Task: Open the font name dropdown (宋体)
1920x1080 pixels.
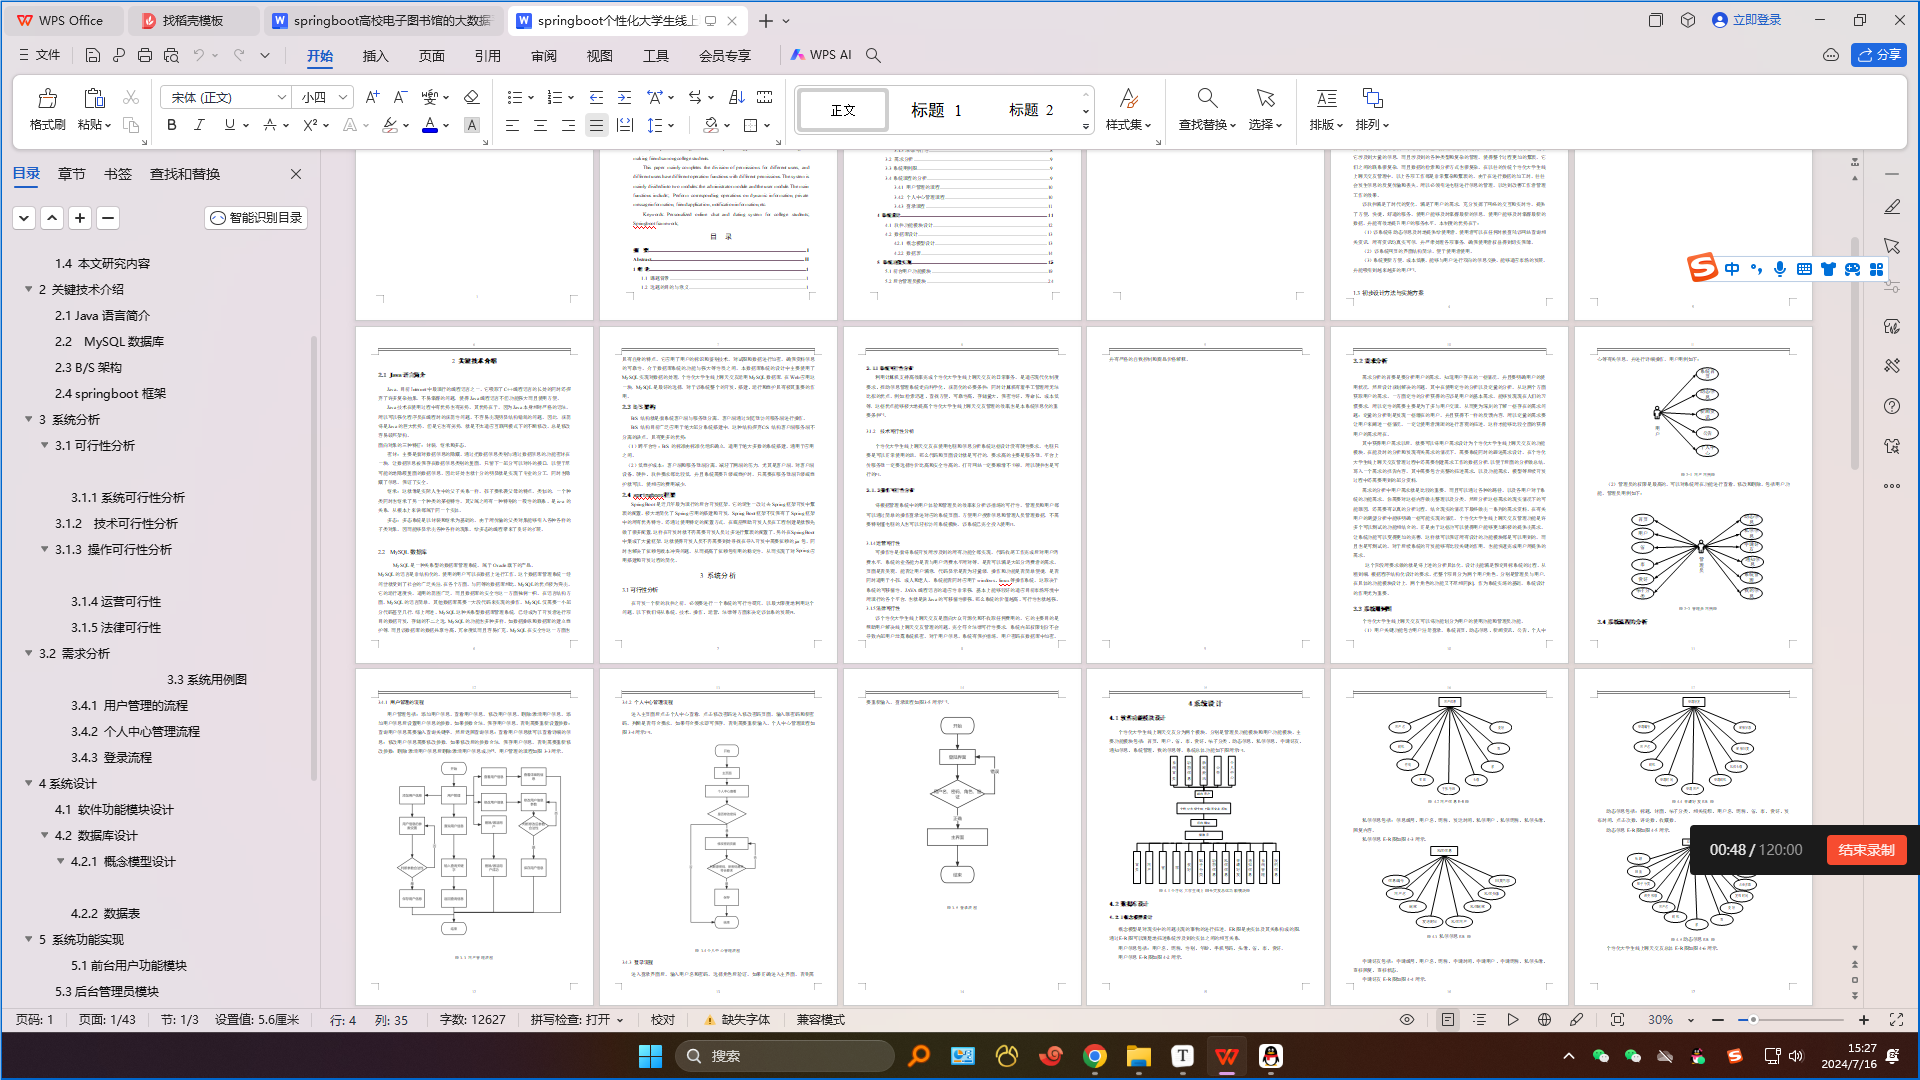Action: pyautogui.click(x=281, y=97)
